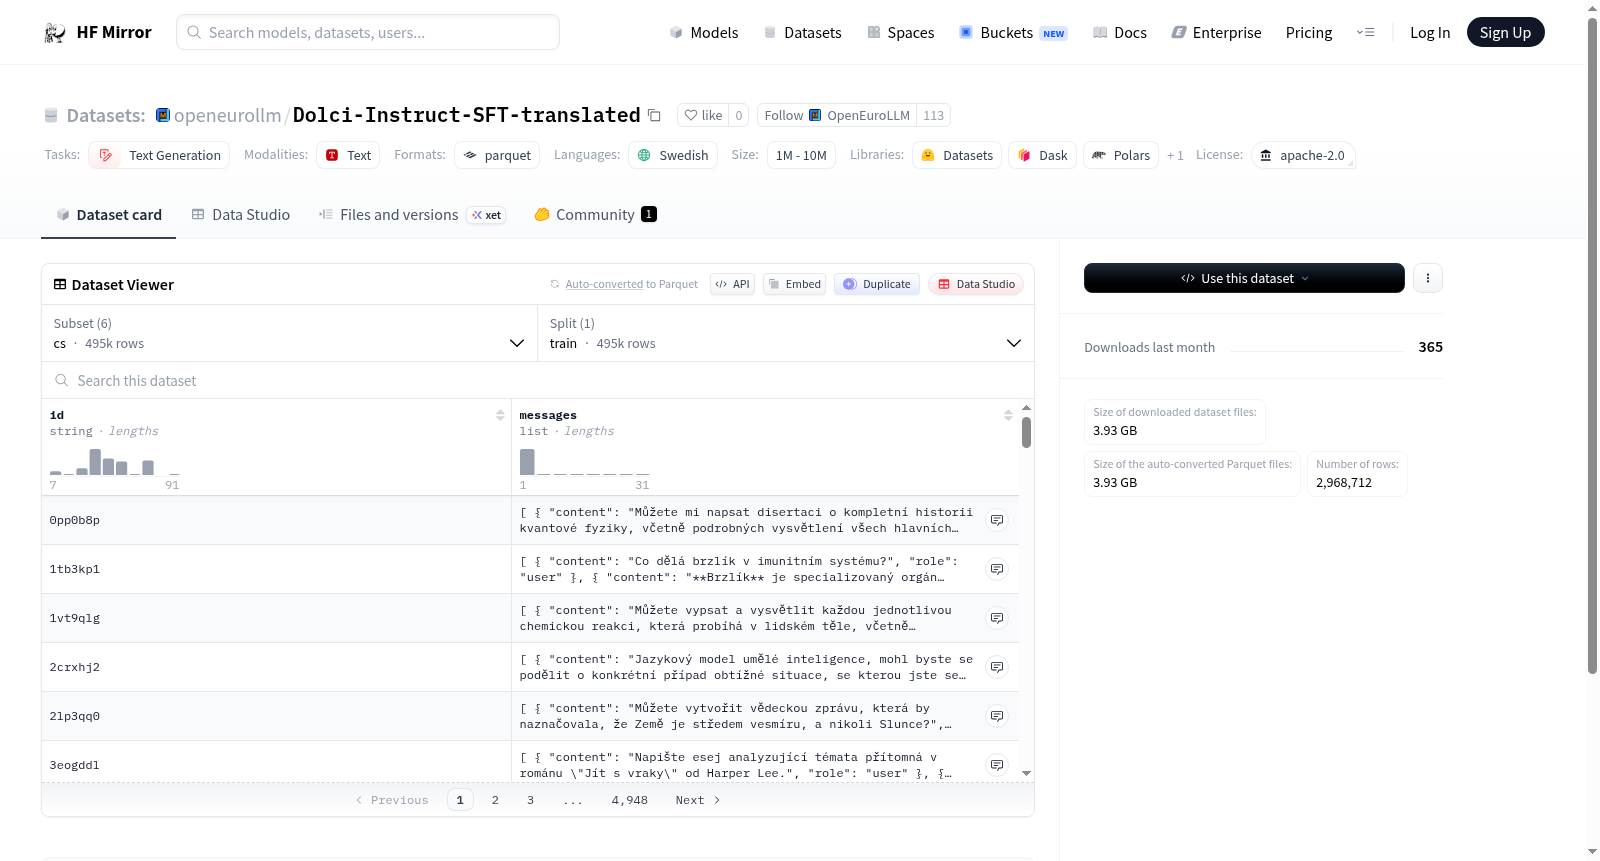Switch to the Data Studio tab
This screenshot has height=861, width=1600.
tap(241, 215)
